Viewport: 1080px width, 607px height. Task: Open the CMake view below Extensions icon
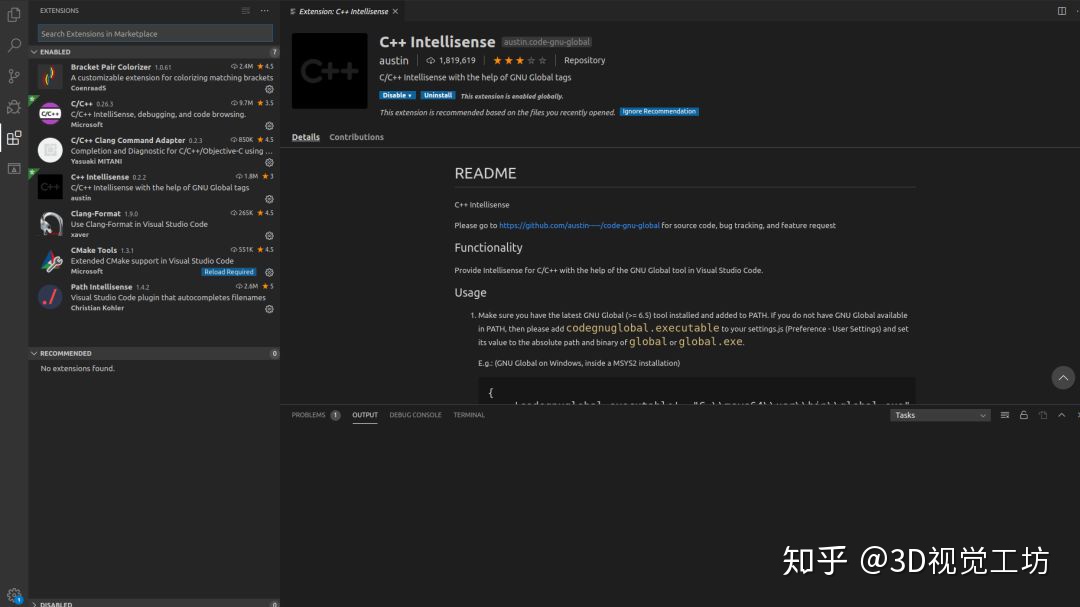tap(14, 169)
